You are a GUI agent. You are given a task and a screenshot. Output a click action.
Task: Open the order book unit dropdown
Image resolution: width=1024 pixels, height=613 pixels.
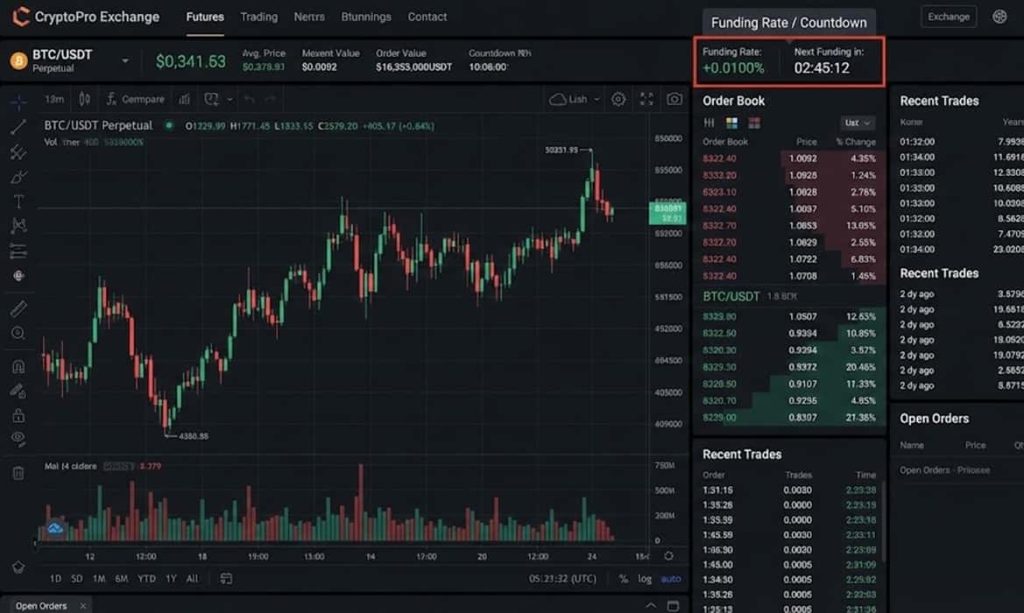(857, 123)
